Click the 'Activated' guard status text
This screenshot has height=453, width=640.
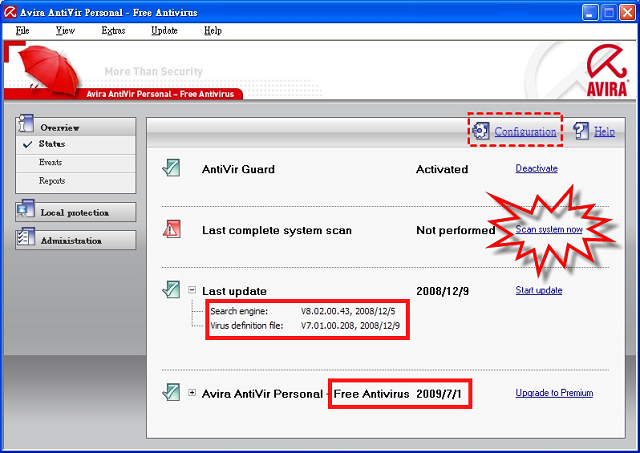442,169
